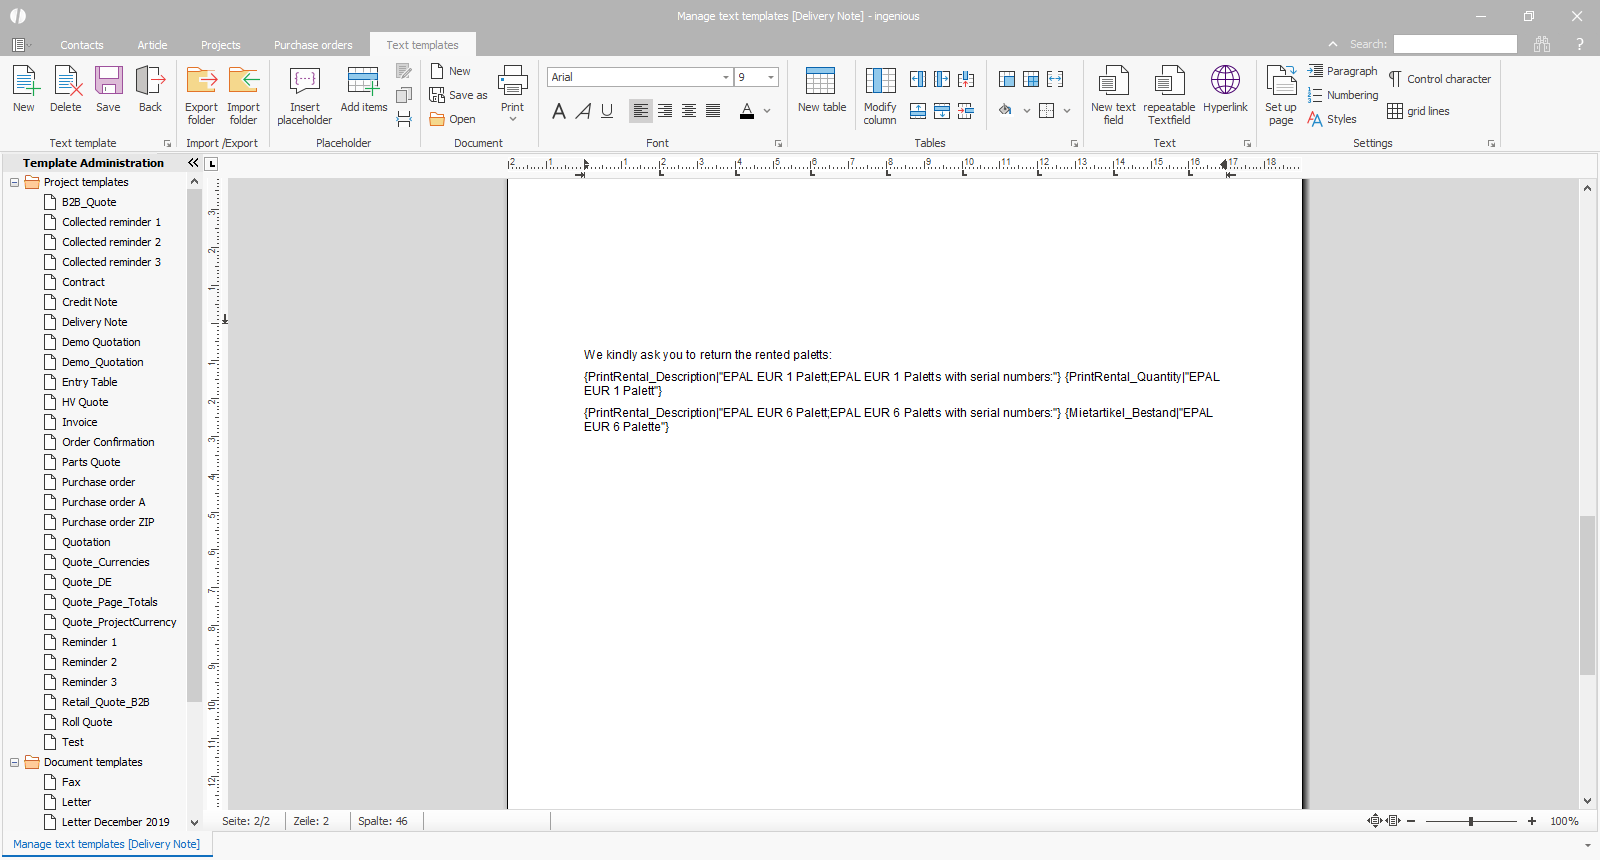This screenshot has height=860, width=1600.
Task: Open the Contacts tab
Action: [x=81, y=45]
